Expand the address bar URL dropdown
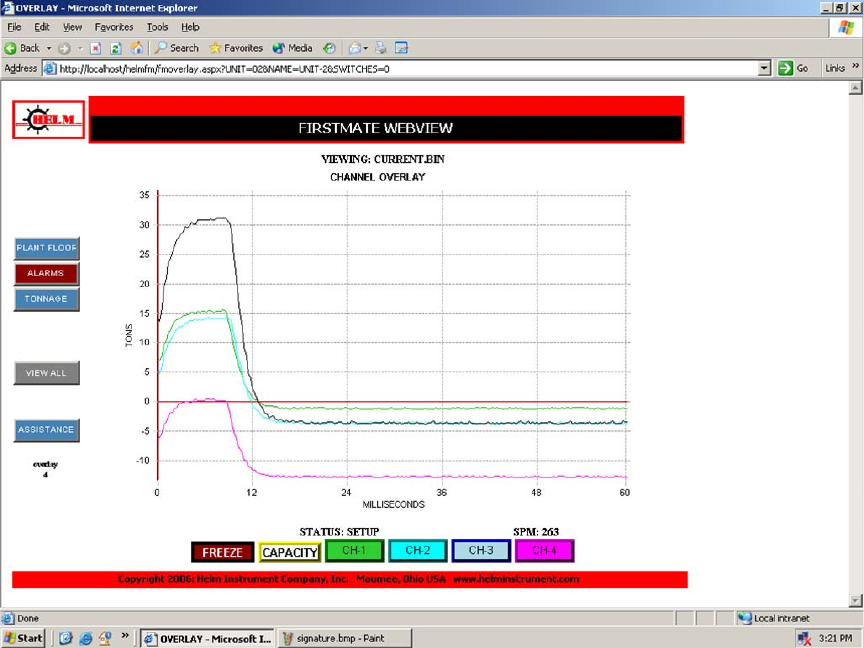The image size is (864, 648). (764, 69)
